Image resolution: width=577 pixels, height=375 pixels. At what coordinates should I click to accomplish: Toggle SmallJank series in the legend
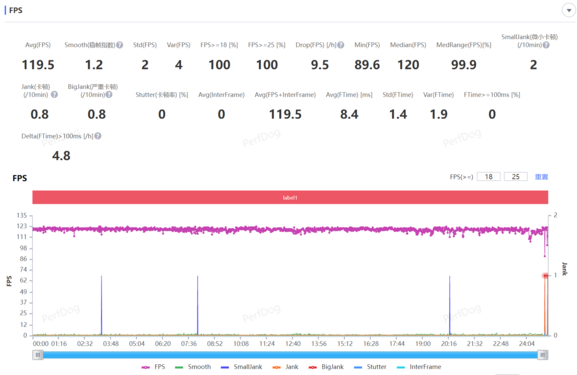[241, 367]
